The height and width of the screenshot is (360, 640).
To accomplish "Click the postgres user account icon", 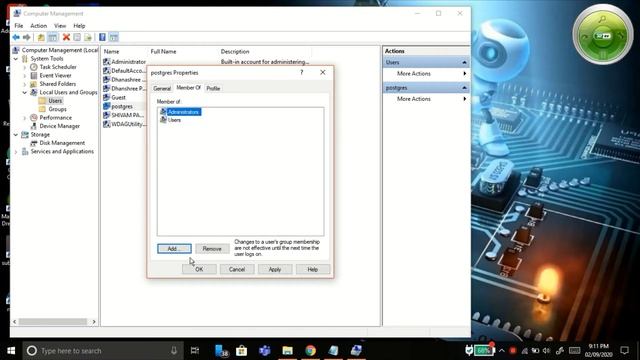I will point(107,106).
